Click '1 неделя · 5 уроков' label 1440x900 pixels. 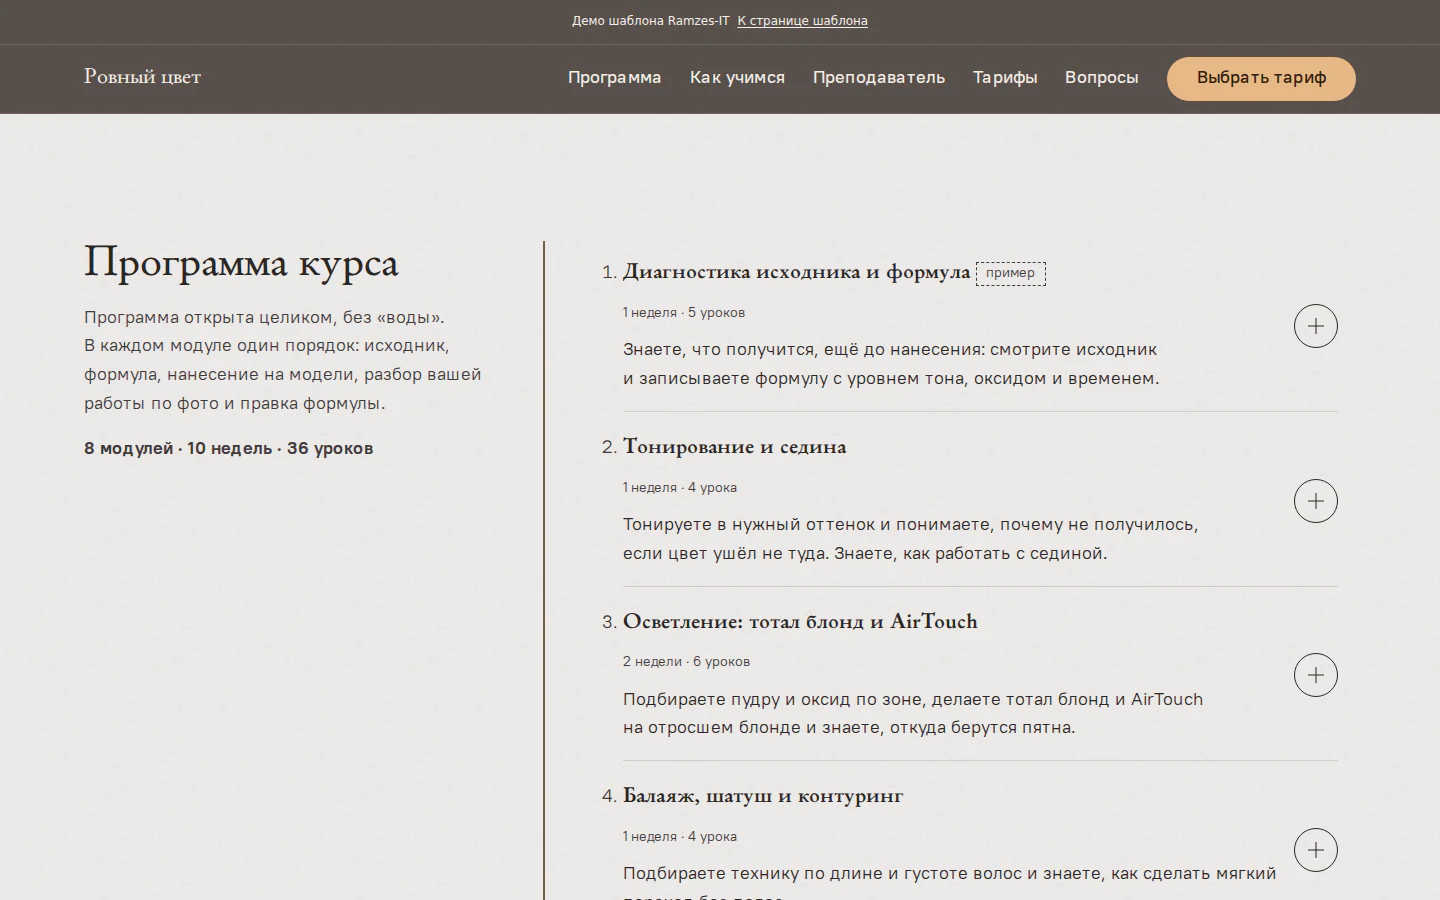coord(684,313)
